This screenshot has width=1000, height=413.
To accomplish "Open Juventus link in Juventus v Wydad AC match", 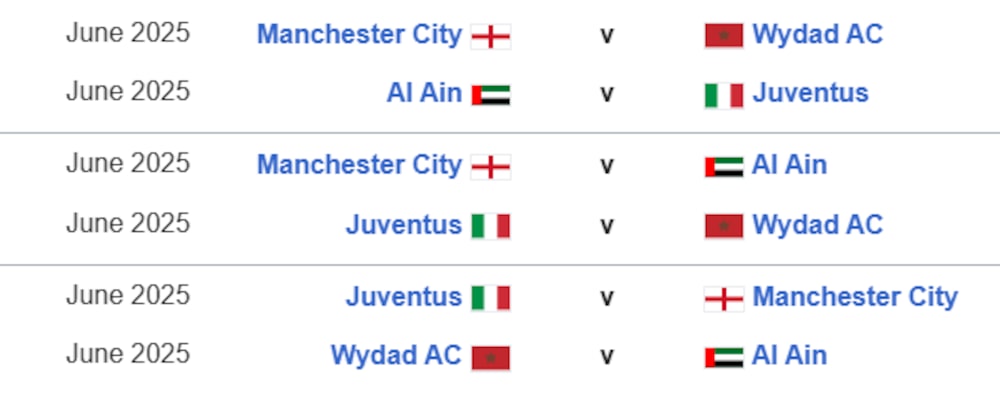I will point(403,225).
